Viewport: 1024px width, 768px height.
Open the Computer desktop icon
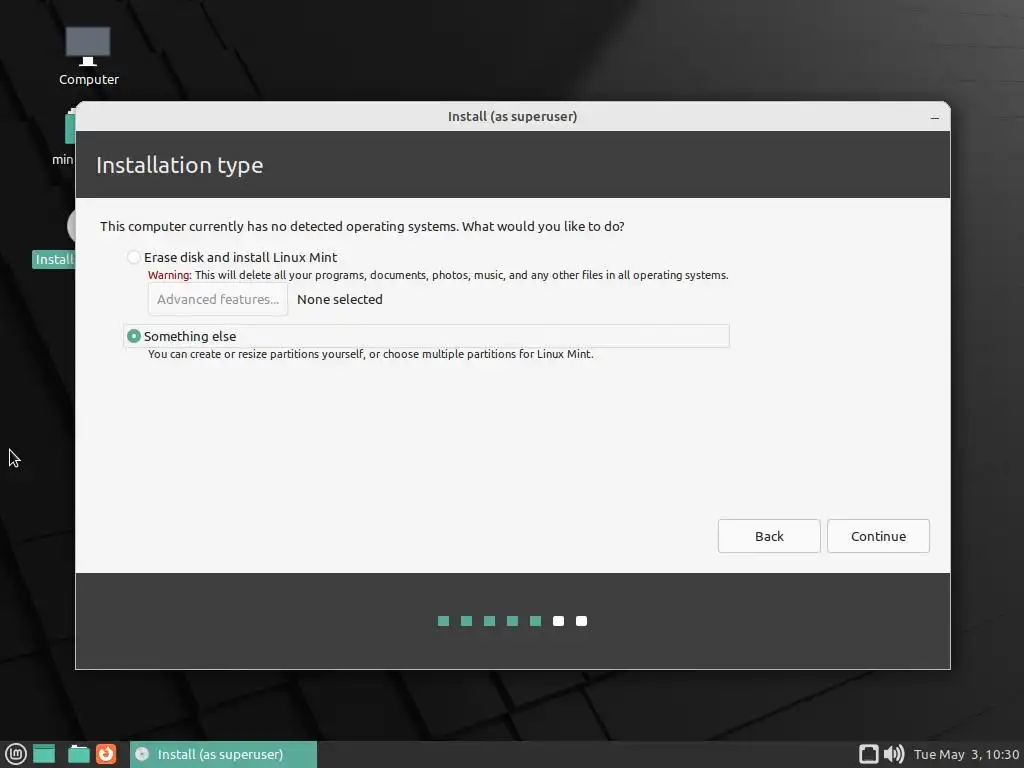[x=88, y=56]
